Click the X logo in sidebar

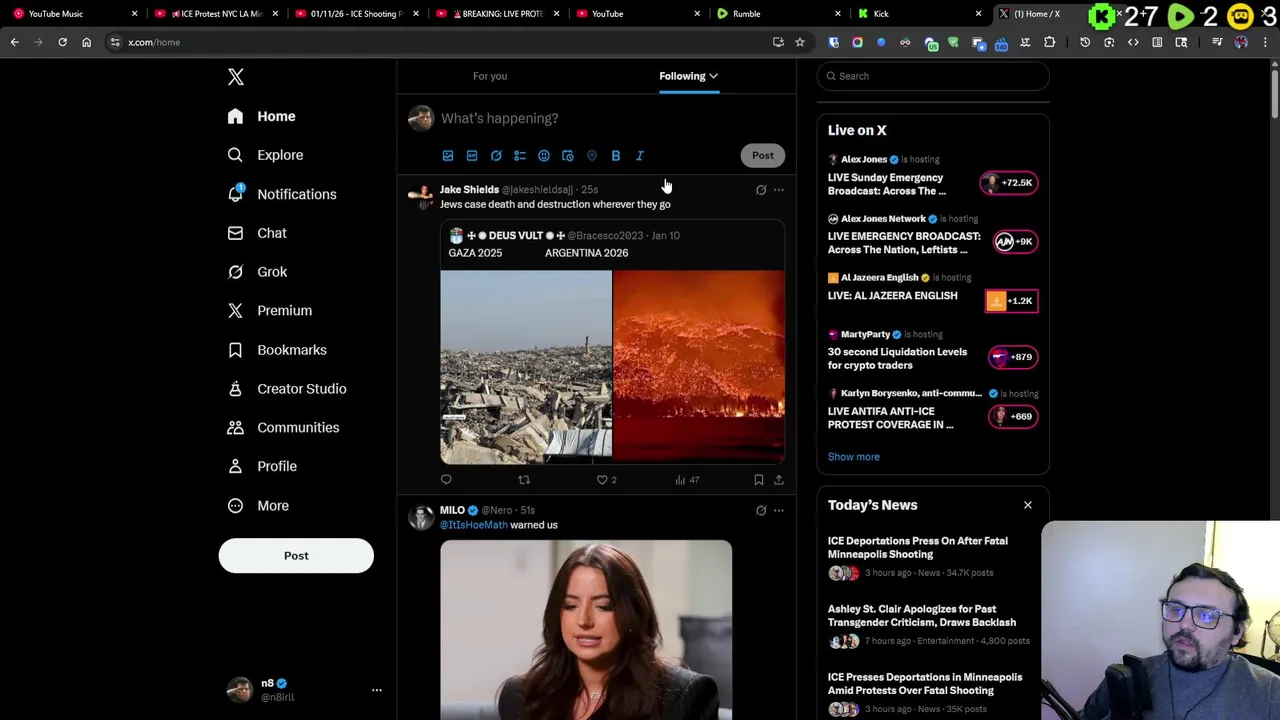[236, 77]
